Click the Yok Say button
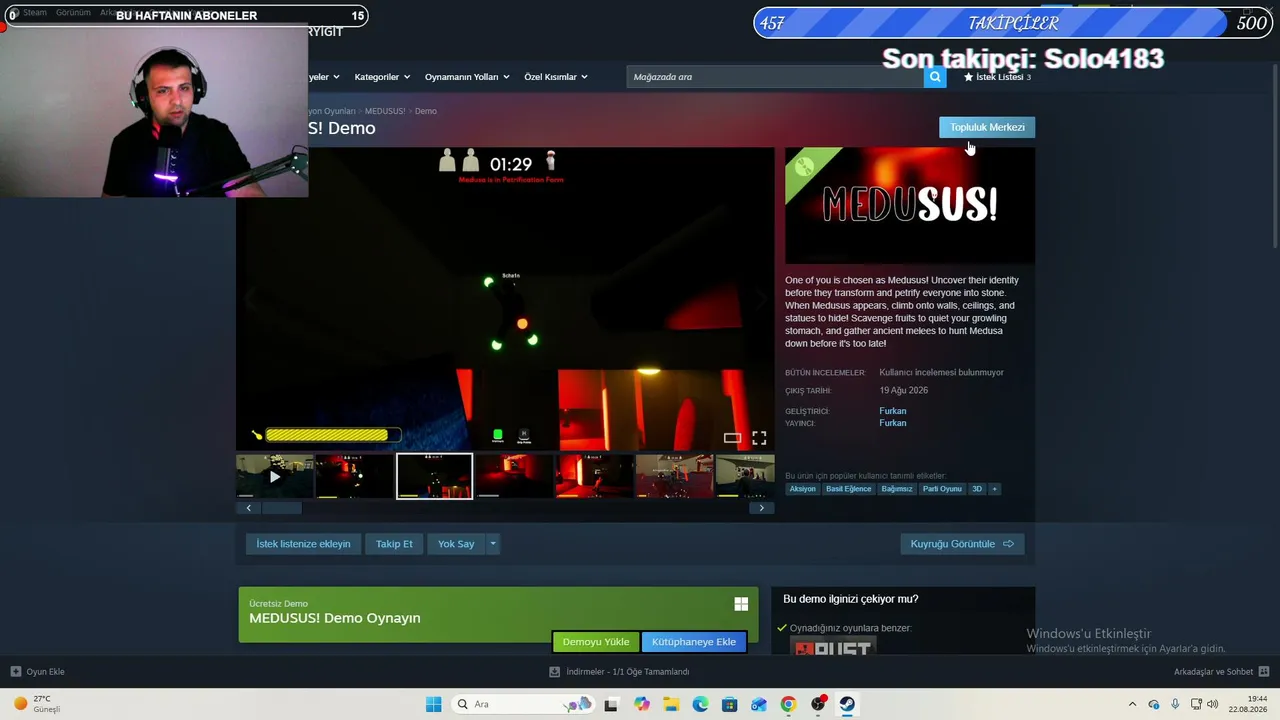Screen dimensions: 1280x720 [456, 544]
